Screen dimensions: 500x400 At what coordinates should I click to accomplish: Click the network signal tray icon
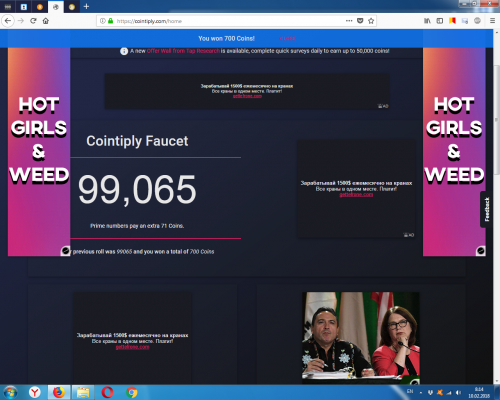[x=449, y=393]
